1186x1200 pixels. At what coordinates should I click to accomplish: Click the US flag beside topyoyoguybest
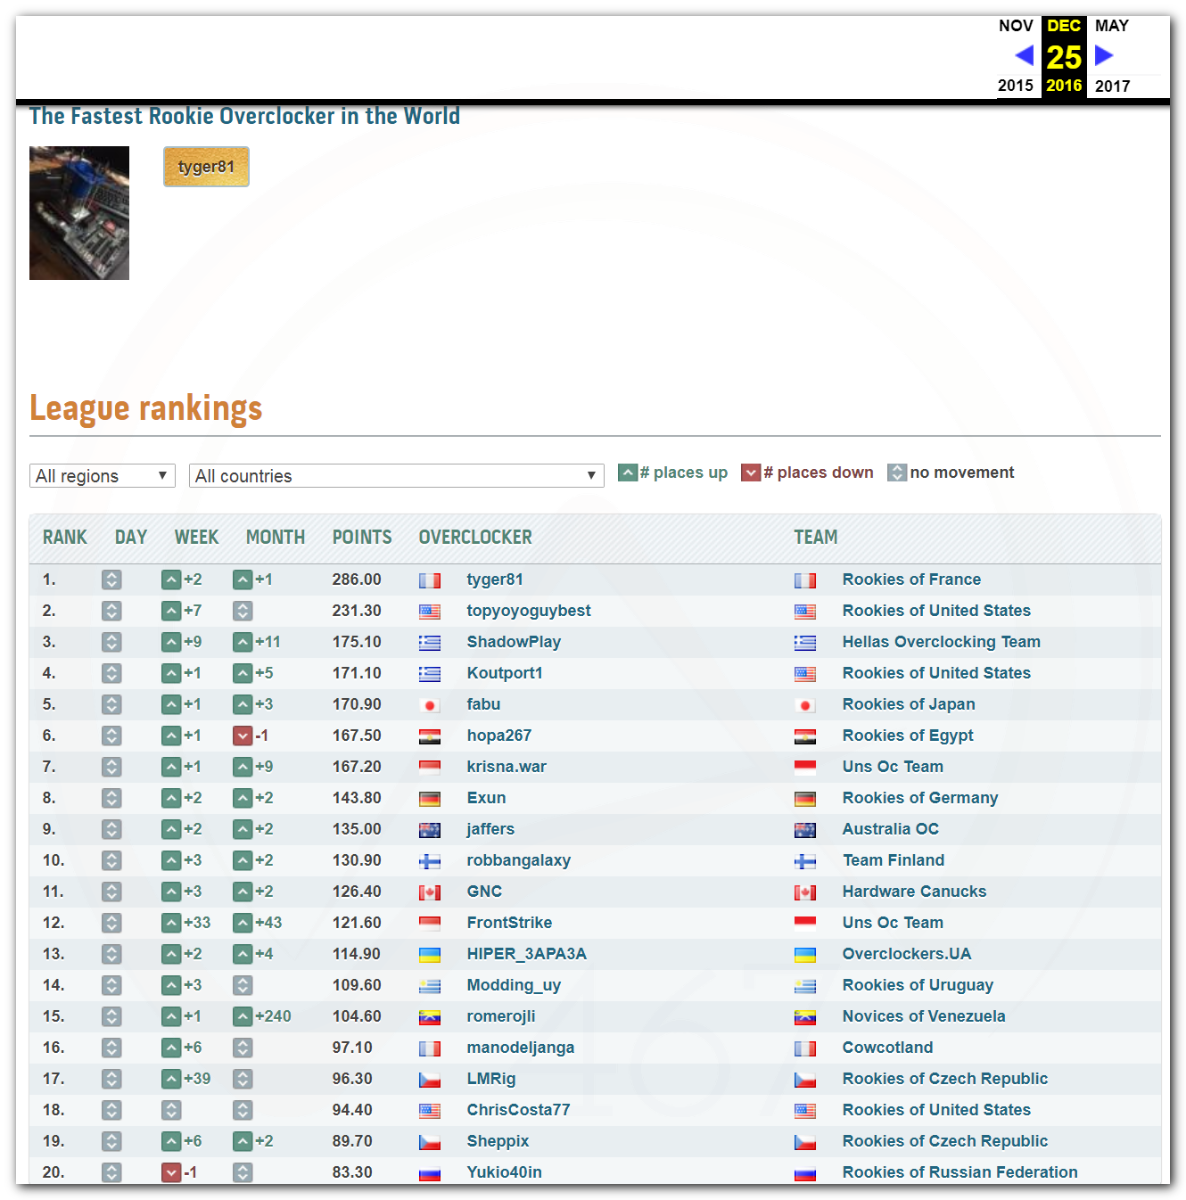point(430,611)
